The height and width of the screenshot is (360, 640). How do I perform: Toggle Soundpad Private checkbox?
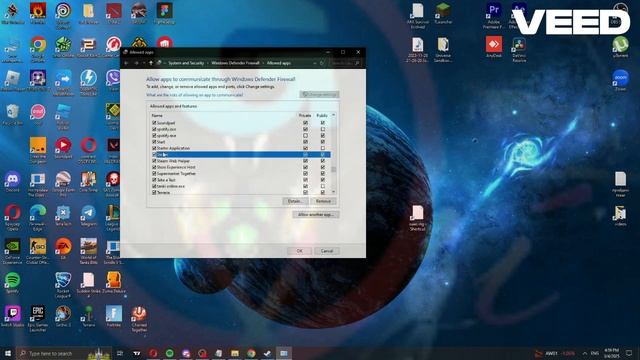pyautogui.click(x=305, y=122)
